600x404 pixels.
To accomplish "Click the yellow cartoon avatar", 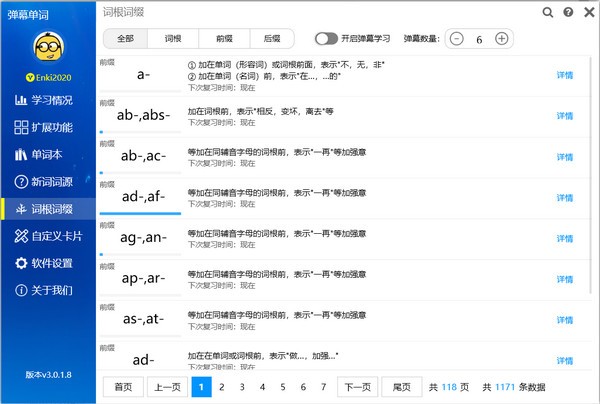I will [x=48, y=48].
